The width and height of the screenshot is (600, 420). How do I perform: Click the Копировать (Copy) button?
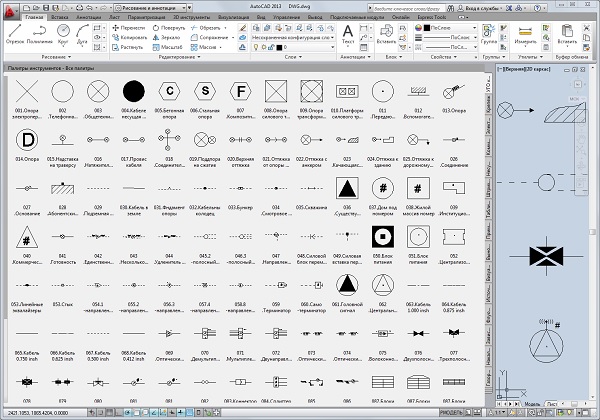[130, 37]
